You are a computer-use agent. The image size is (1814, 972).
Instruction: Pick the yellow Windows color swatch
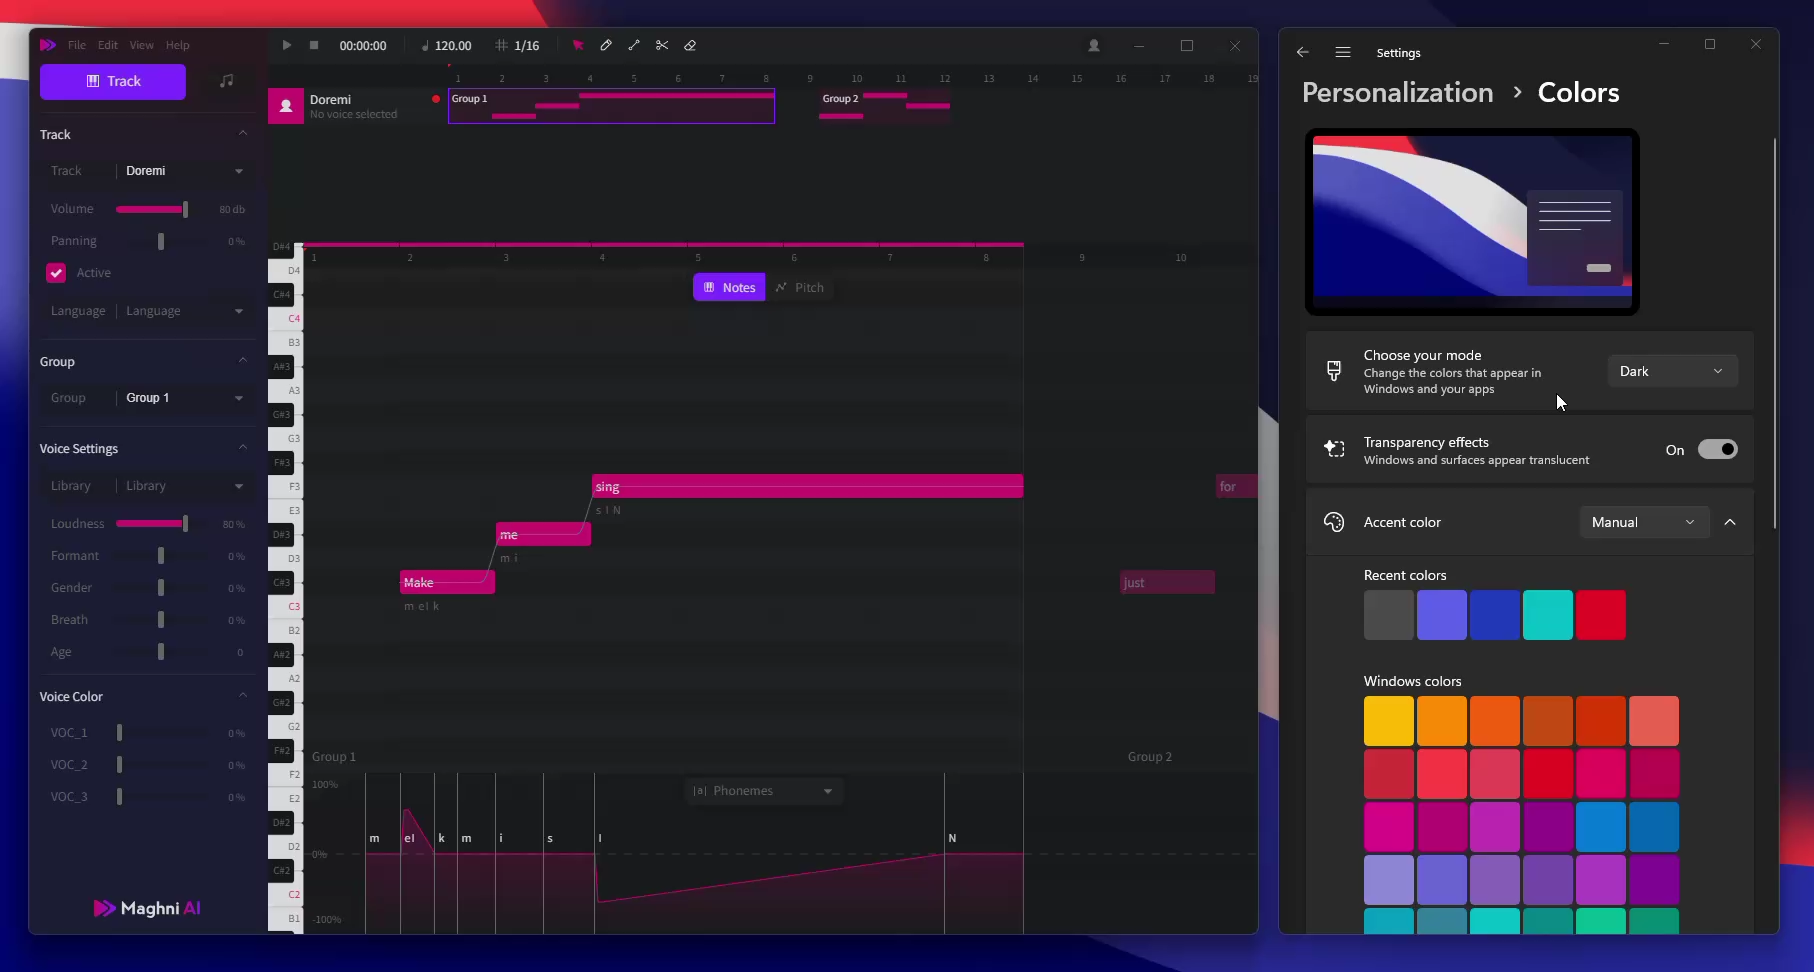[1389, 721]
